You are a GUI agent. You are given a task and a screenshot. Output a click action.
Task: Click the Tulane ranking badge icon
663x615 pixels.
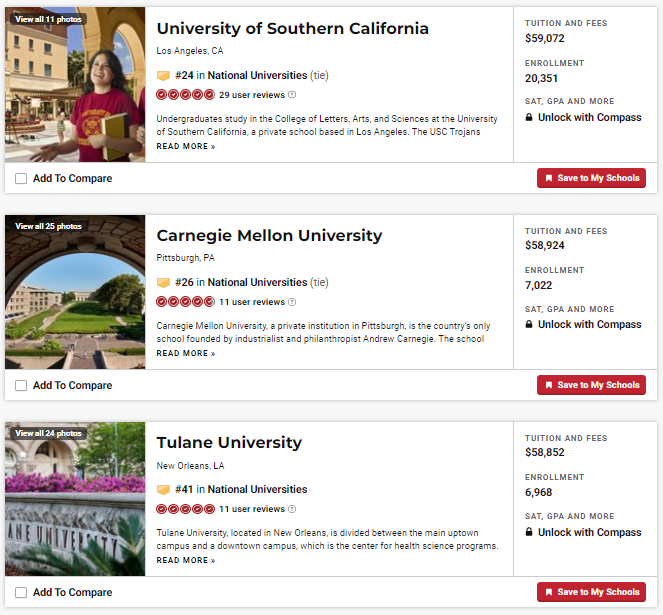tap(163, 490)
